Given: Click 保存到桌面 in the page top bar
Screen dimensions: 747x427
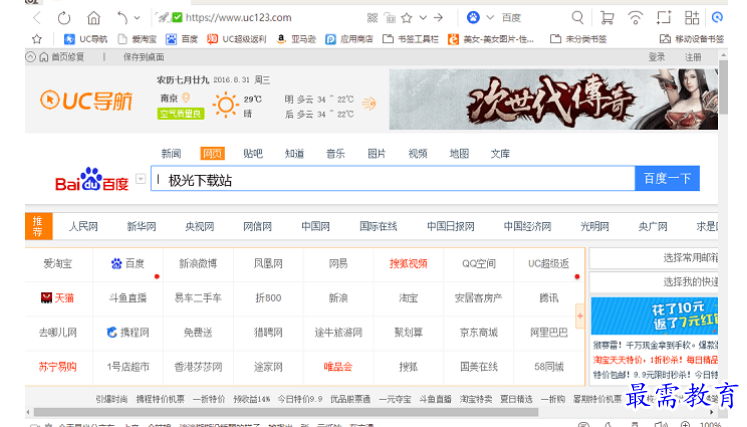Looking at the screenshot, I should click(x=143, y=57).
